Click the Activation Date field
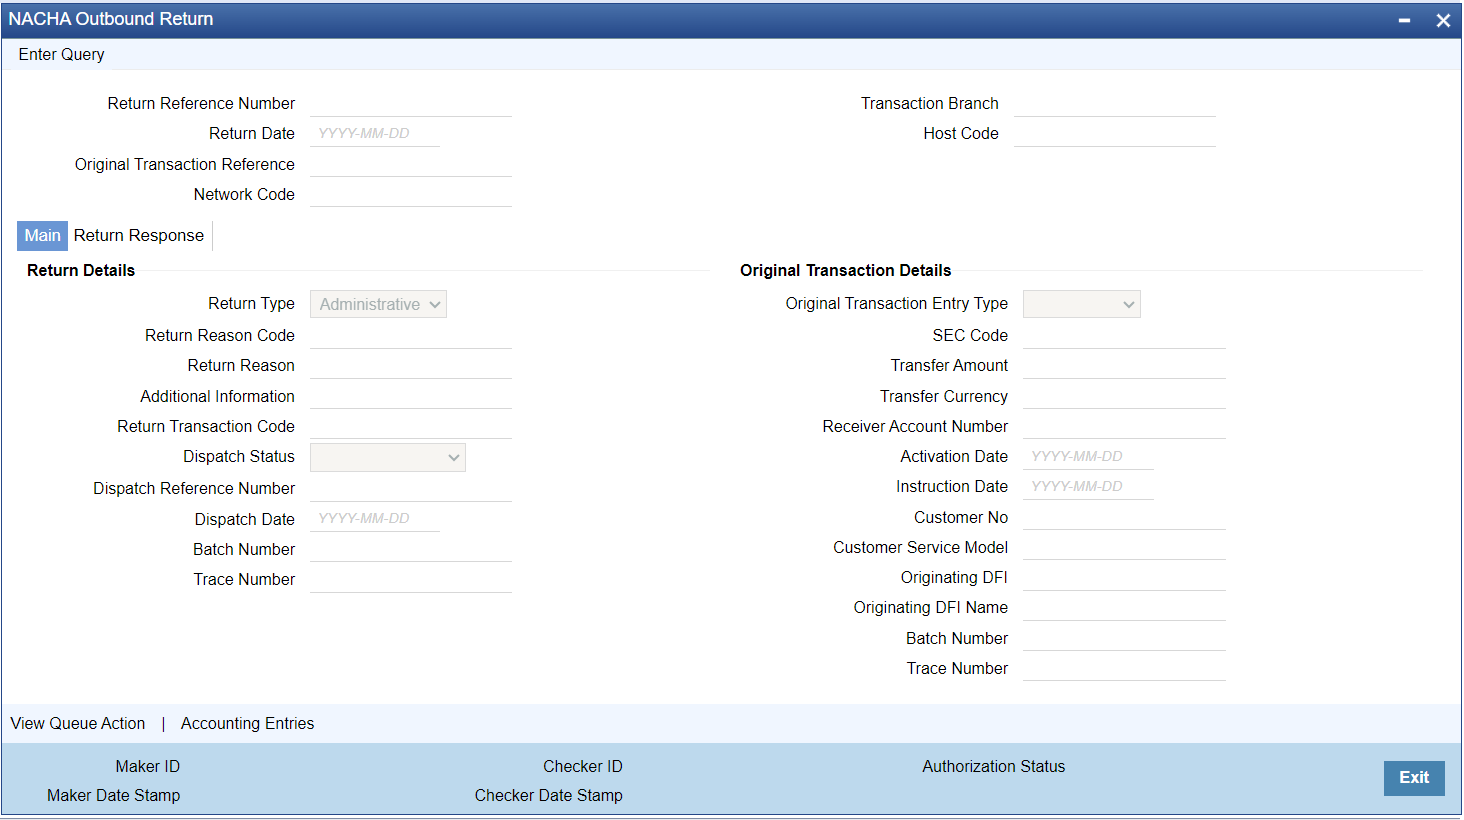The height and width of the screenshot is (820, 1464). (x=1088, y=457)
